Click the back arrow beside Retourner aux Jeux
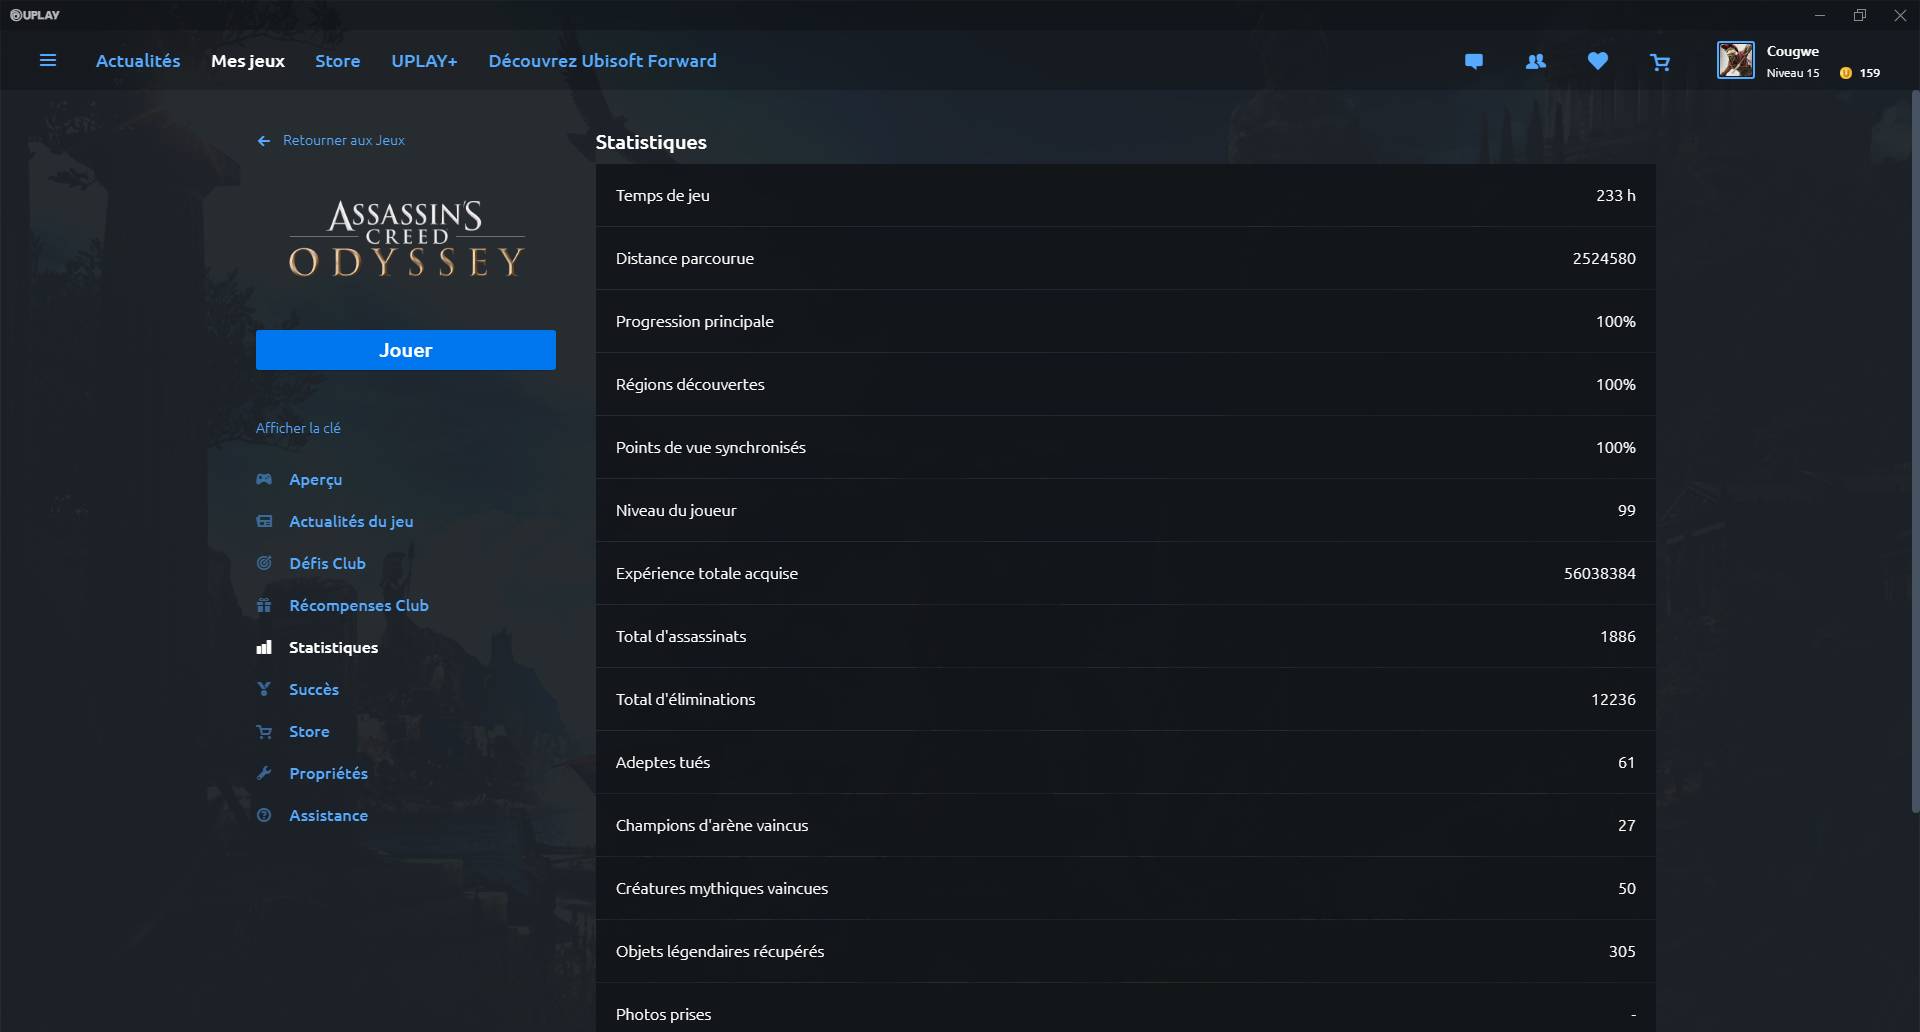Image resolution: width=1920 pixels, height=1032 pixels. pos(264,141)
